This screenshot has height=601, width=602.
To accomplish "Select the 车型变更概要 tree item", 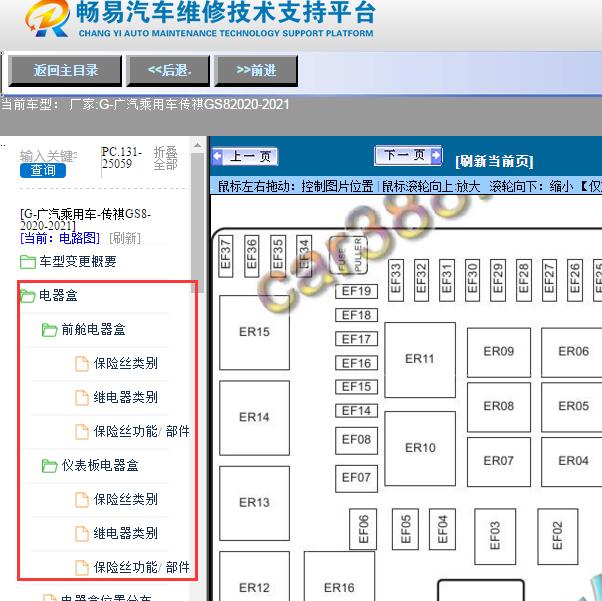I will (x=78, y=262).
